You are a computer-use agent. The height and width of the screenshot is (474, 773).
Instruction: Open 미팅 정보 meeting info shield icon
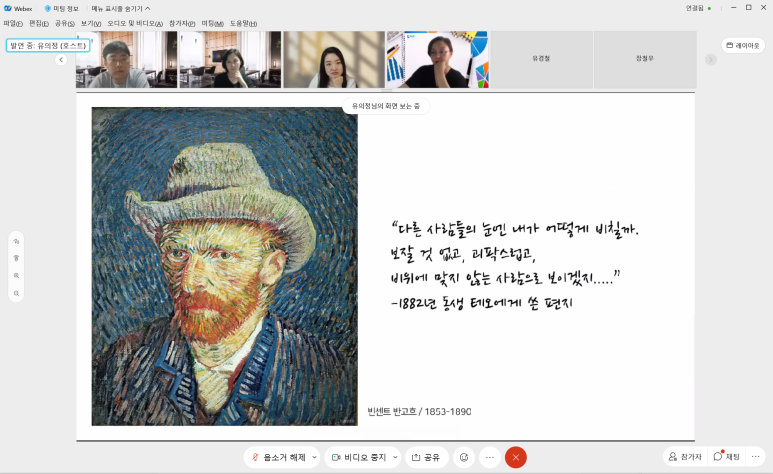[x=48, y=8]
